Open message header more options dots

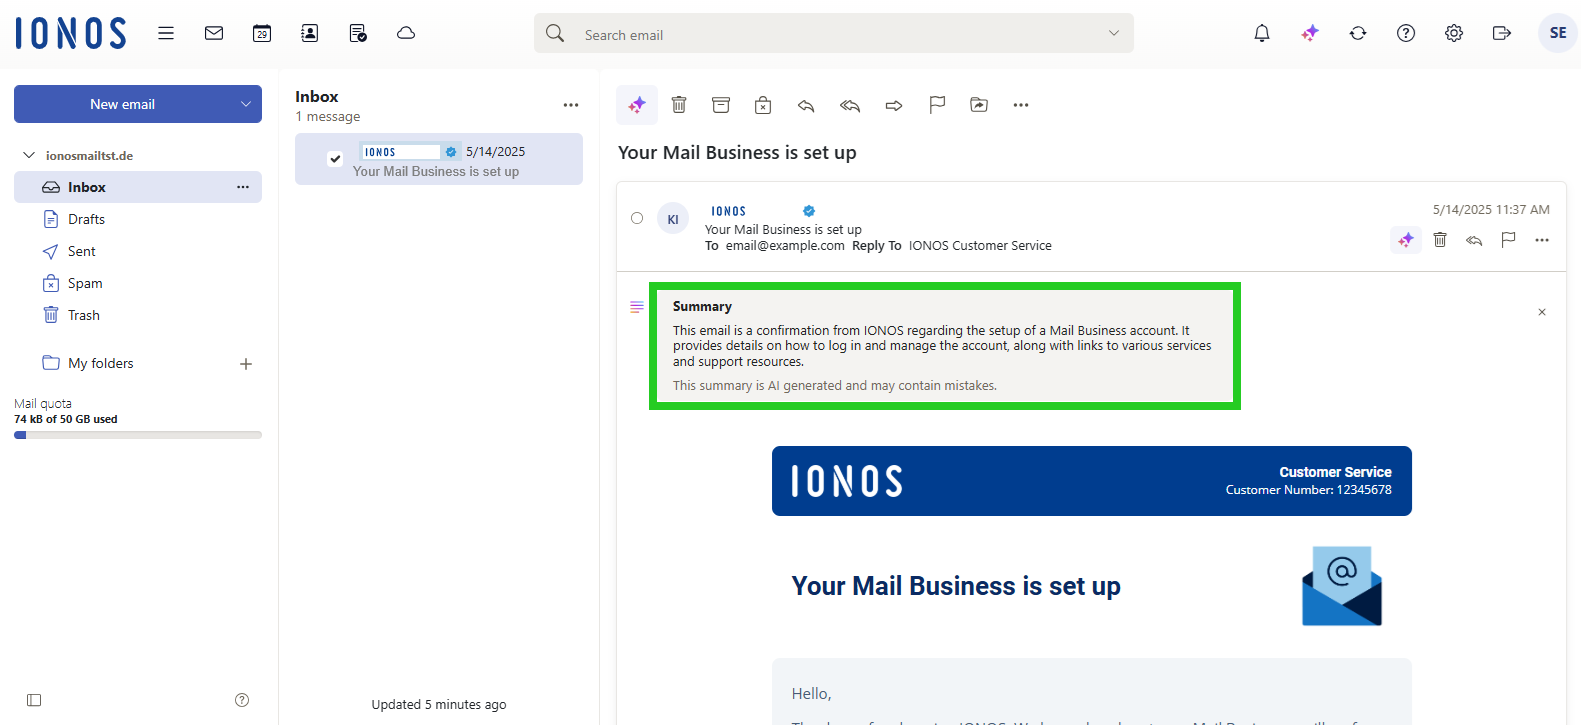1542,240
